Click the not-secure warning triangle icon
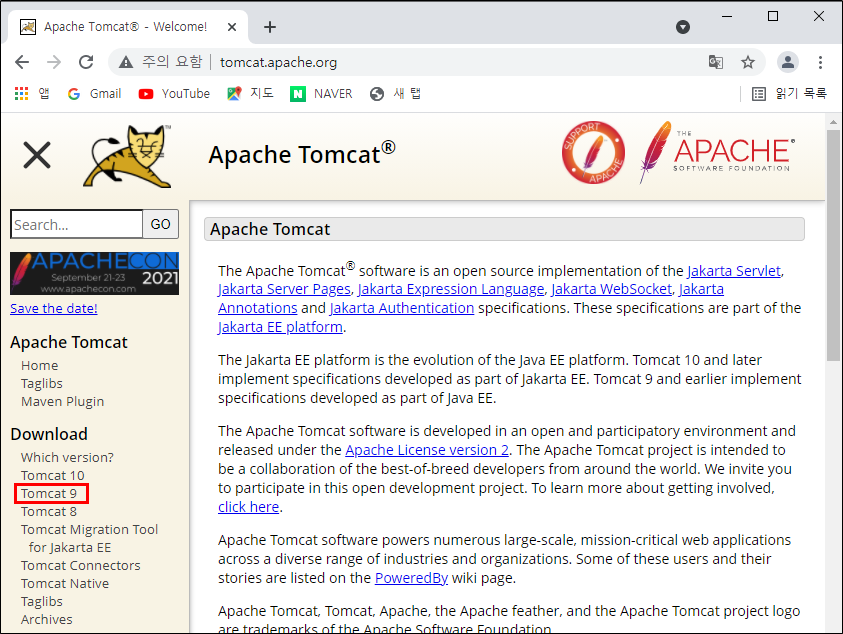The height and width of the screenshot is (634, 843). (126, 62)
